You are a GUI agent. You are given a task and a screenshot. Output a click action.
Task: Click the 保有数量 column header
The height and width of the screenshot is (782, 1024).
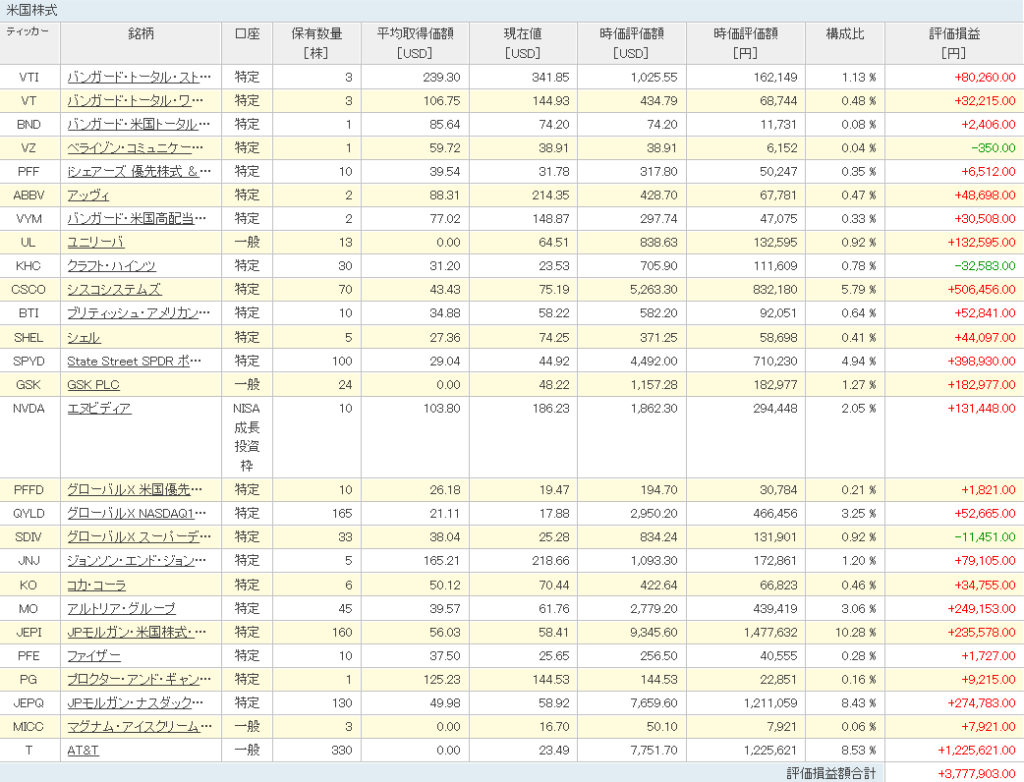pyautogui.click(x=315, y=42)
